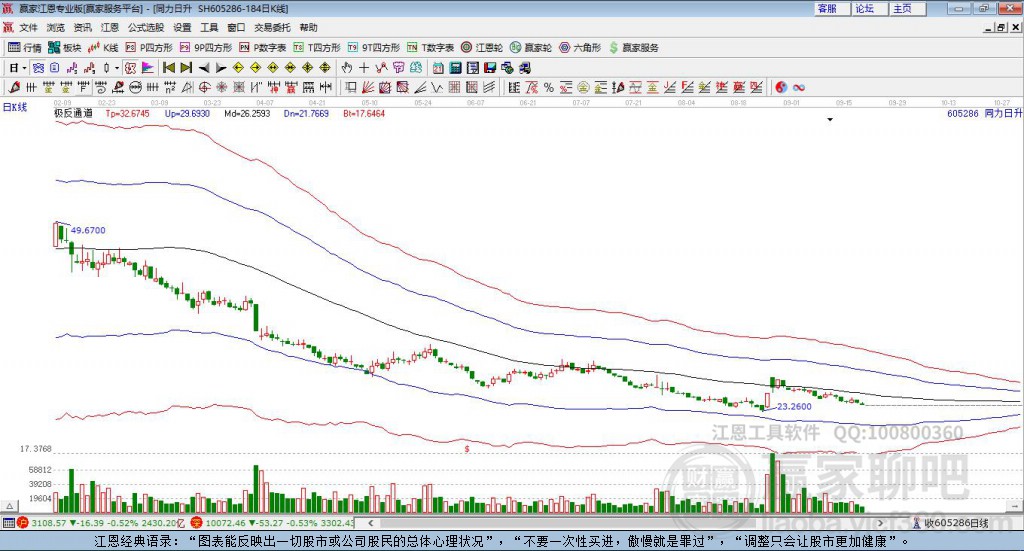Jump to first bar with skip-back icon
1024x551 pixels.
click(x=168, y=68)
